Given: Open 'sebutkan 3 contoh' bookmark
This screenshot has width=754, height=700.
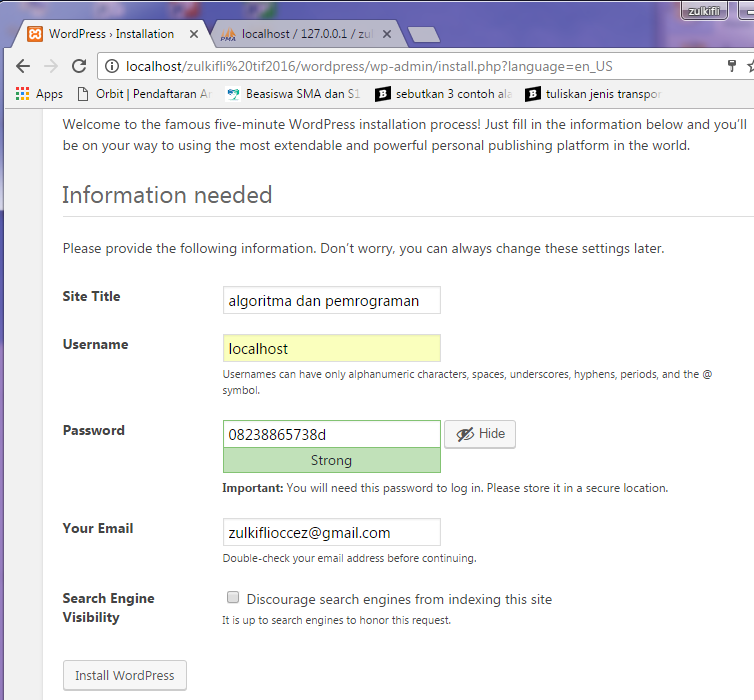Looking at the screenshot, I should coord(443,94).
